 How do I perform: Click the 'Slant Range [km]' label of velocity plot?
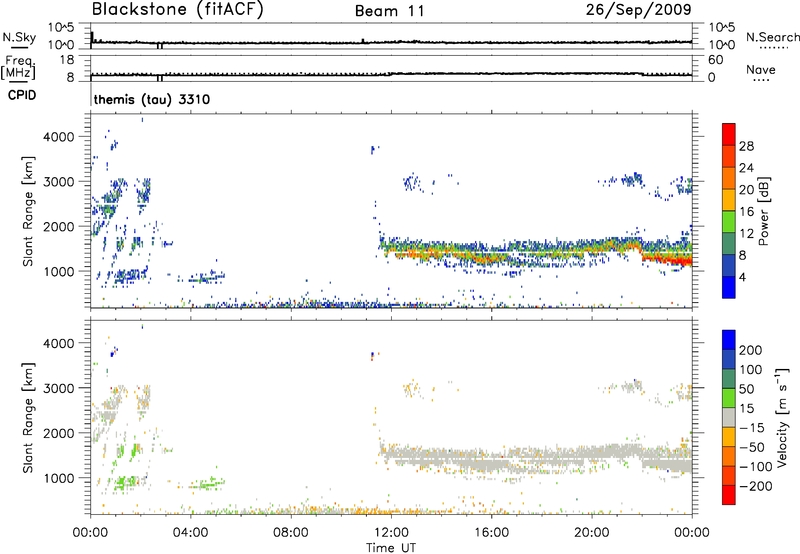(28, 417)
